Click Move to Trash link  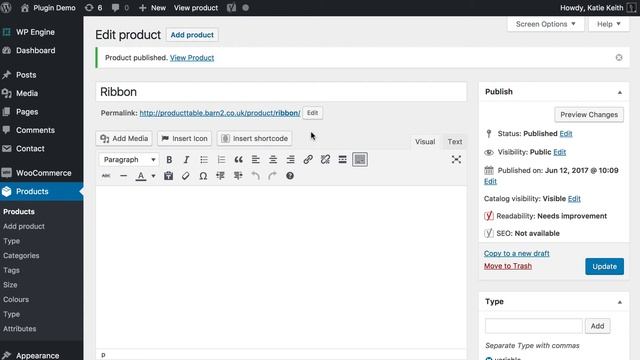[x=508, y=266]
